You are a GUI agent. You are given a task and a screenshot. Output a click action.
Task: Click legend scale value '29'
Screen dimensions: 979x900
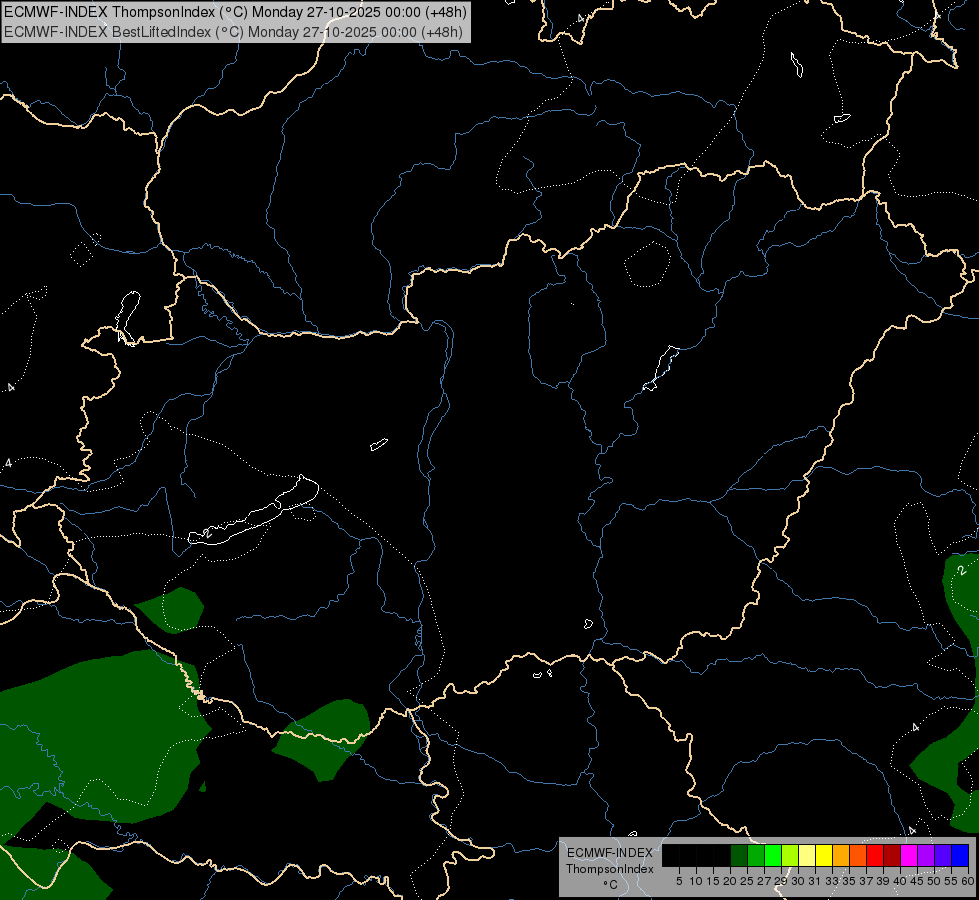pos(781,881)
